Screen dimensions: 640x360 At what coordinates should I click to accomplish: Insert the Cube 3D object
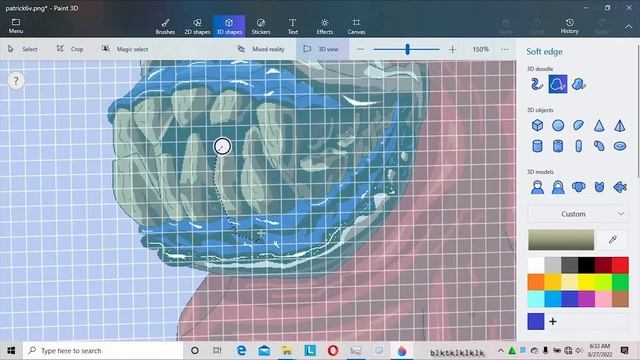coord(537,125)
